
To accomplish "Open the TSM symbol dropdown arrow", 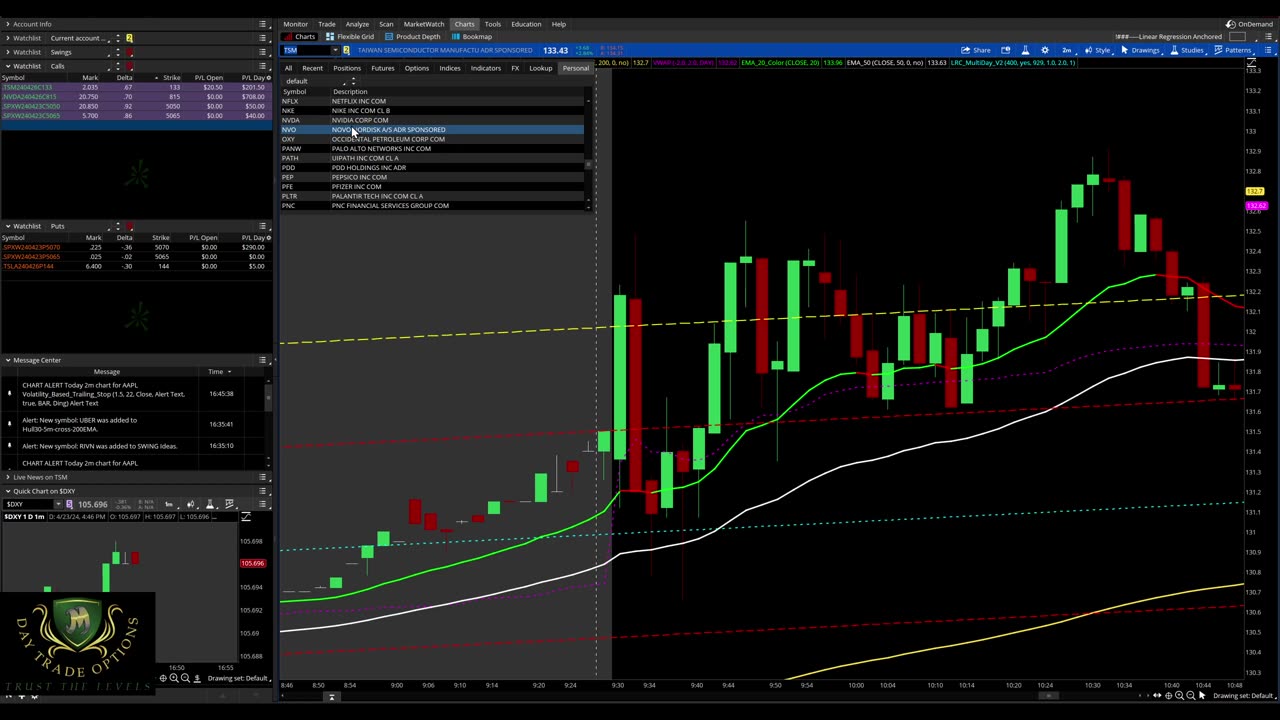I will 336,50.
